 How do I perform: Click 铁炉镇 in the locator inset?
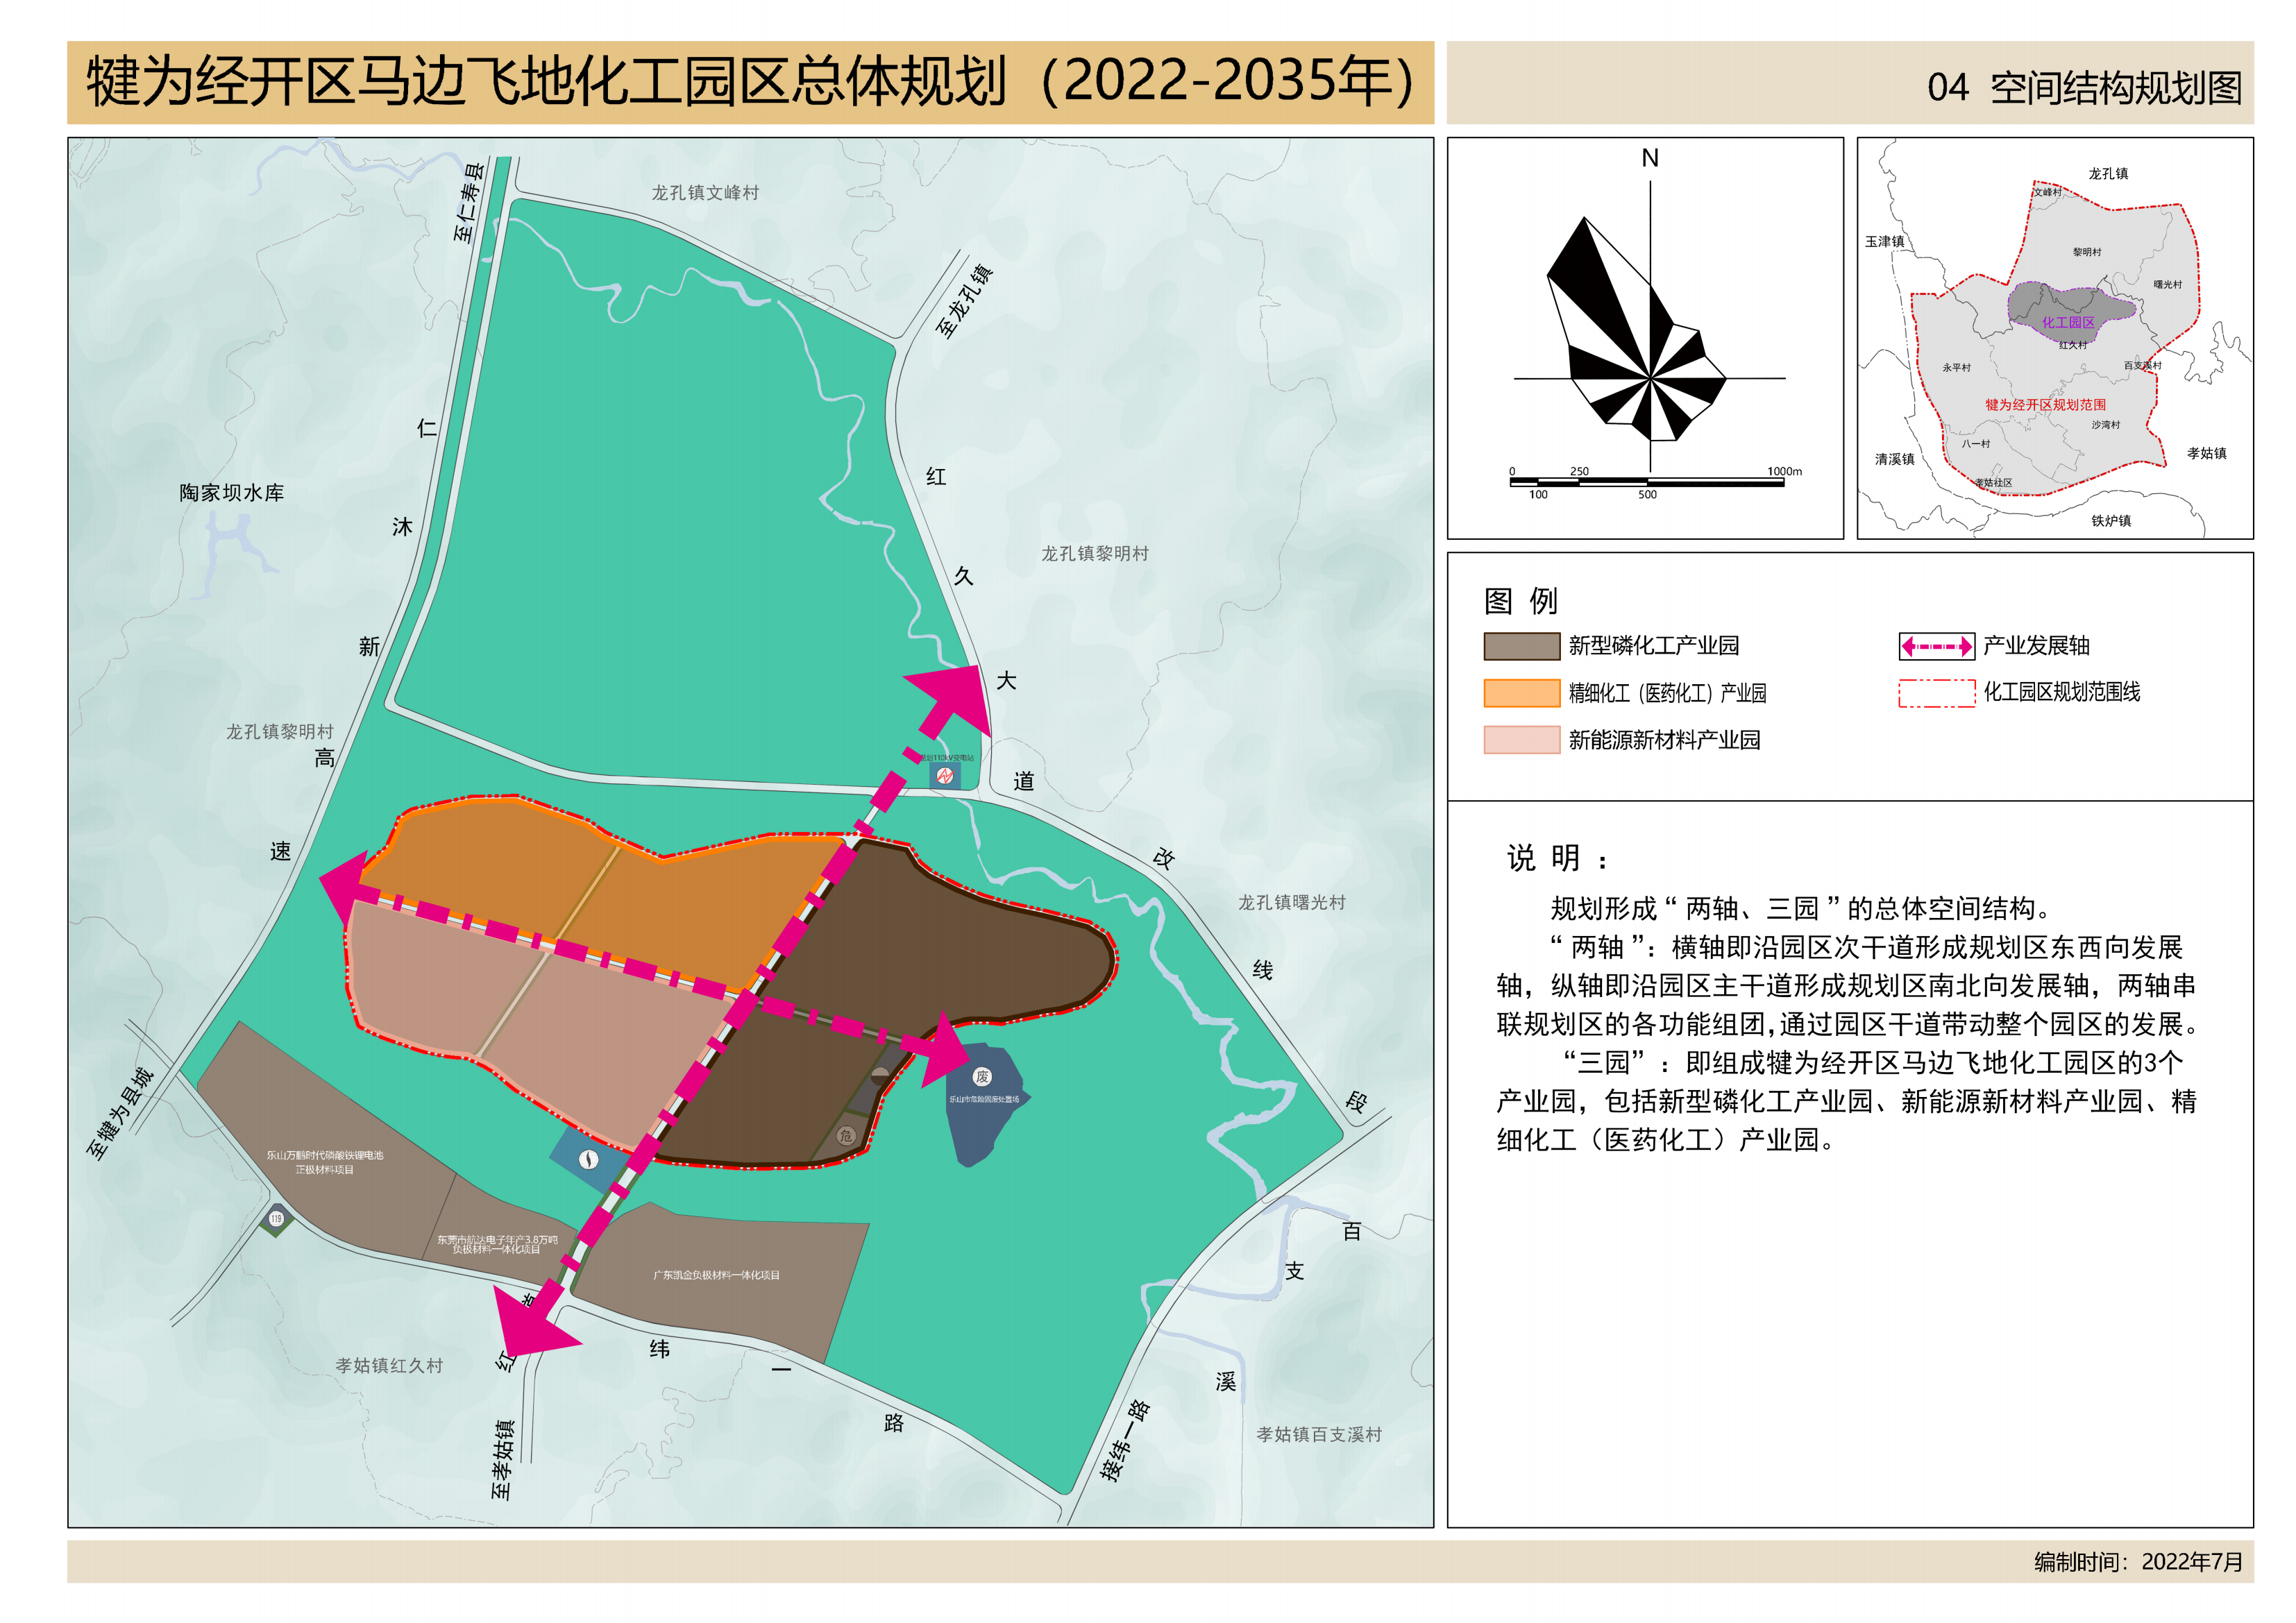click(x=2111, y=520)
